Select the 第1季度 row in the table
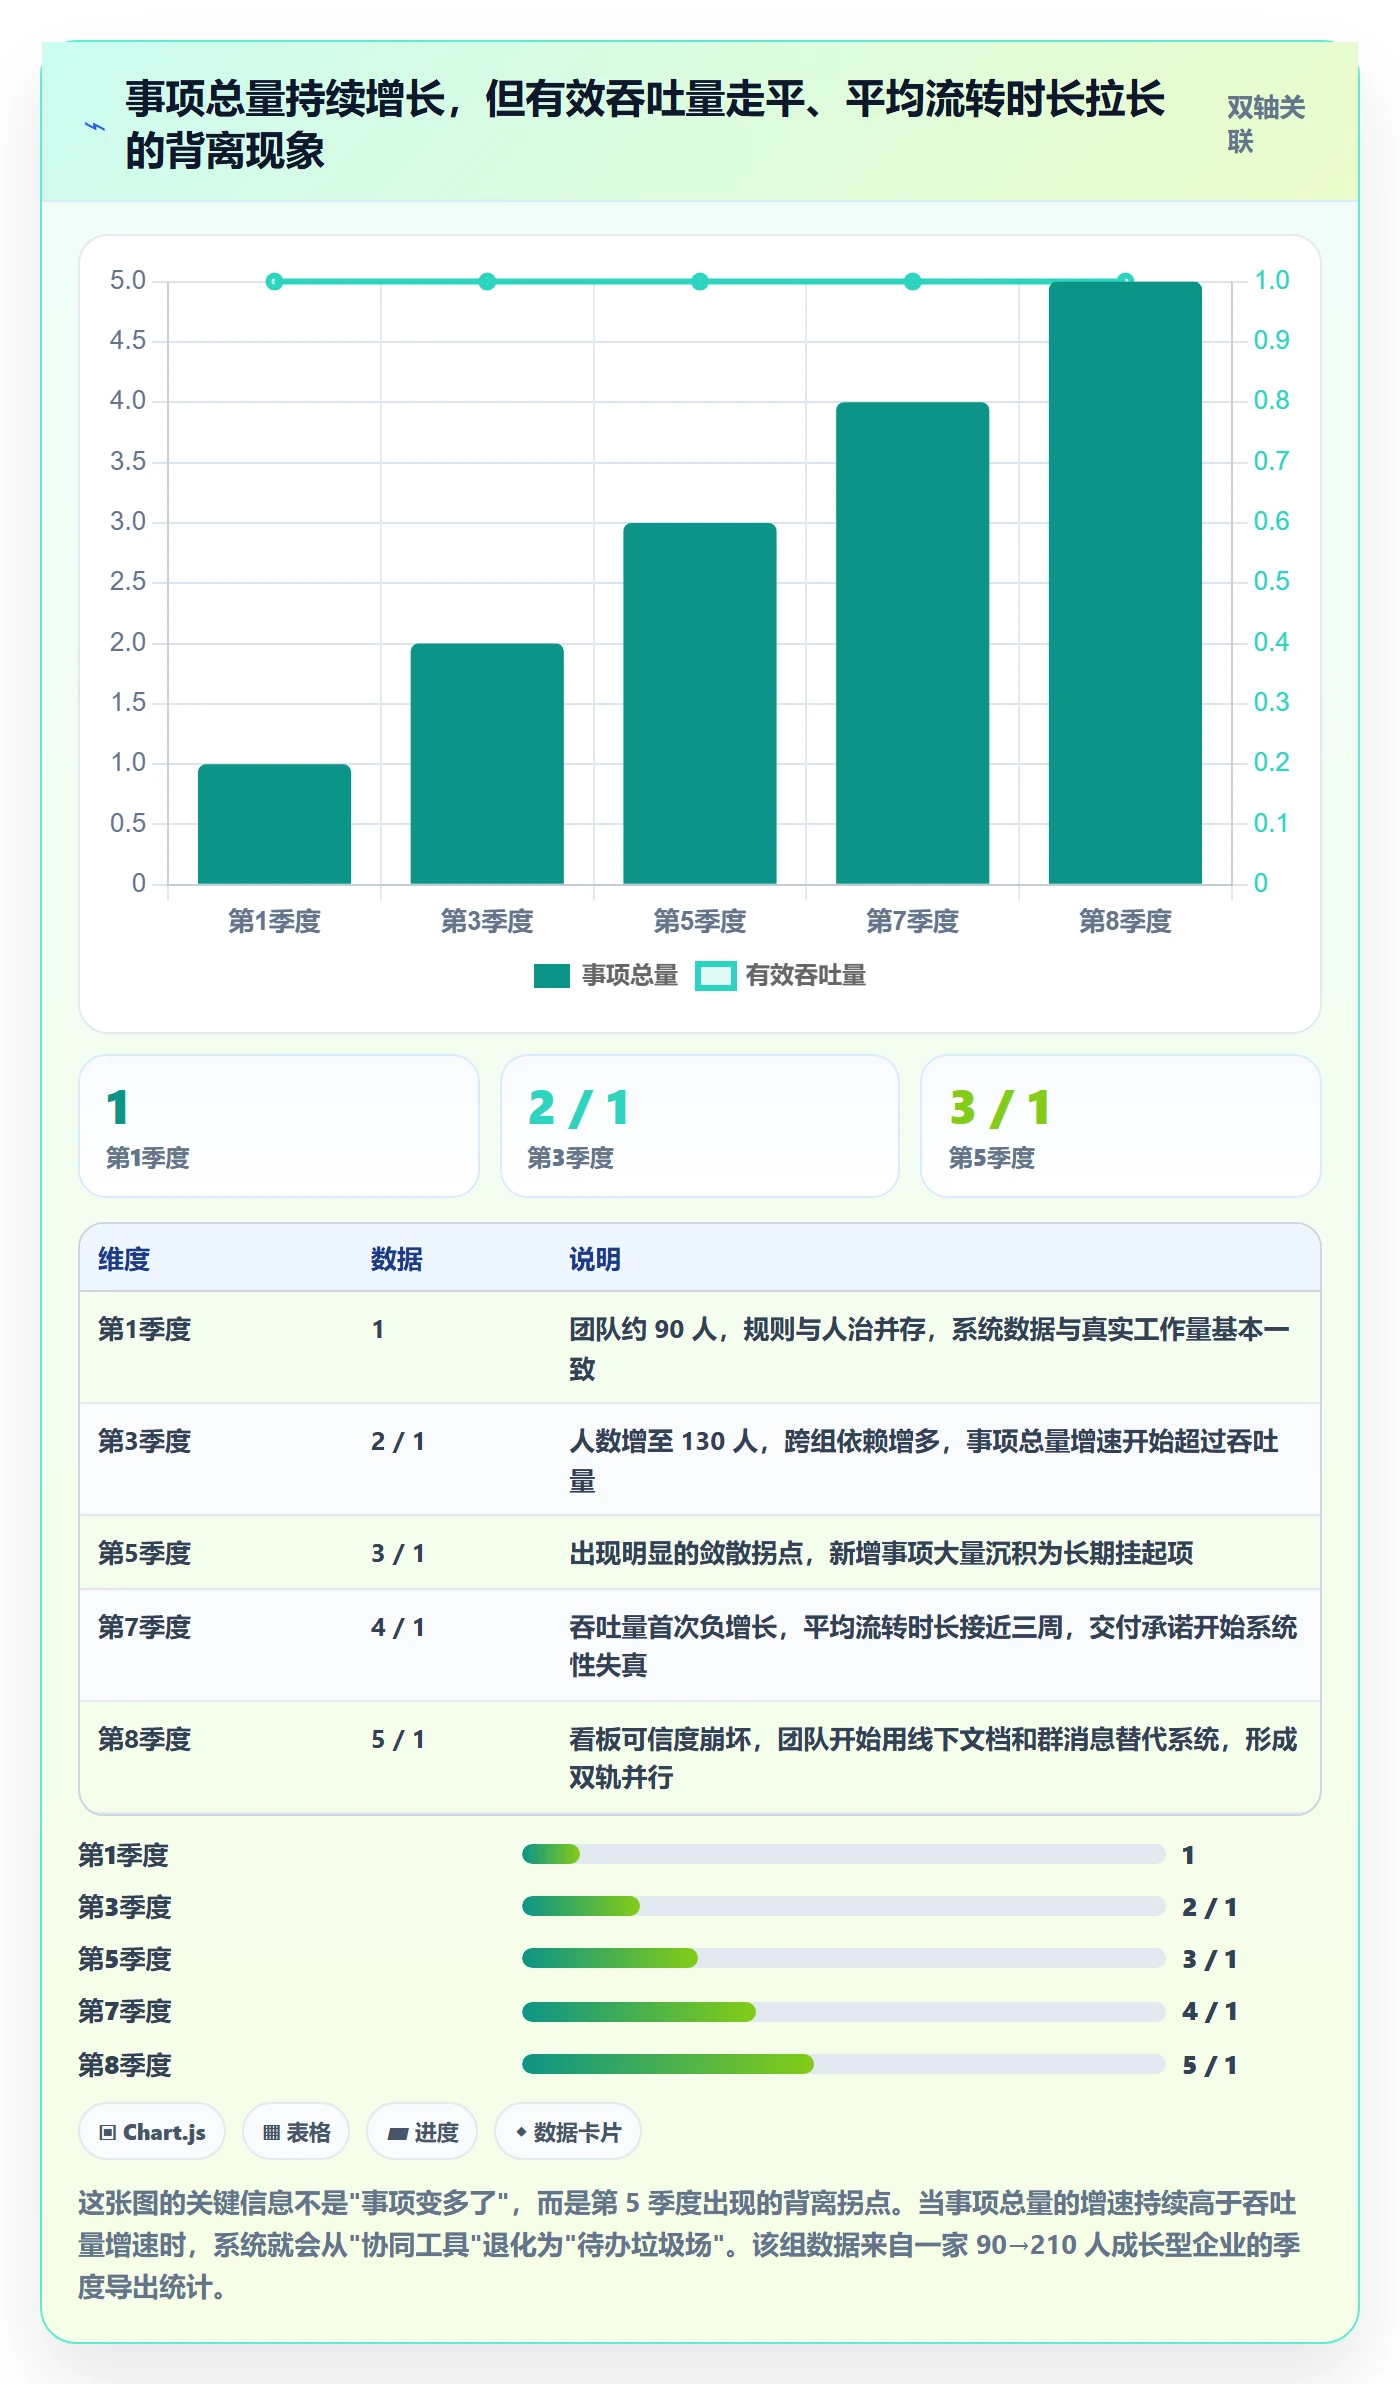Viewport: 1400px width, 2384px height. point(700,1348)
